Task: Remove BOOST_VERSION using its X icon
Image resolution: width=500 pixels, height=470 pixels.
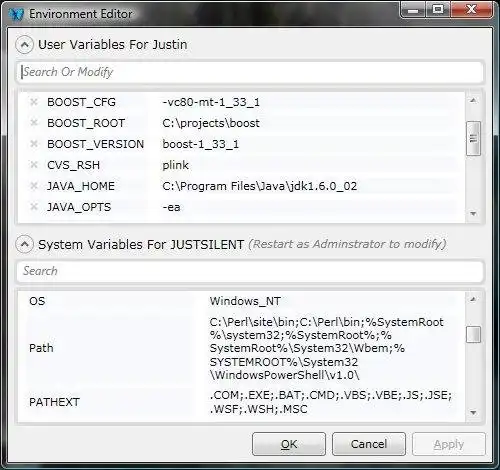Action: coord(34,144)
